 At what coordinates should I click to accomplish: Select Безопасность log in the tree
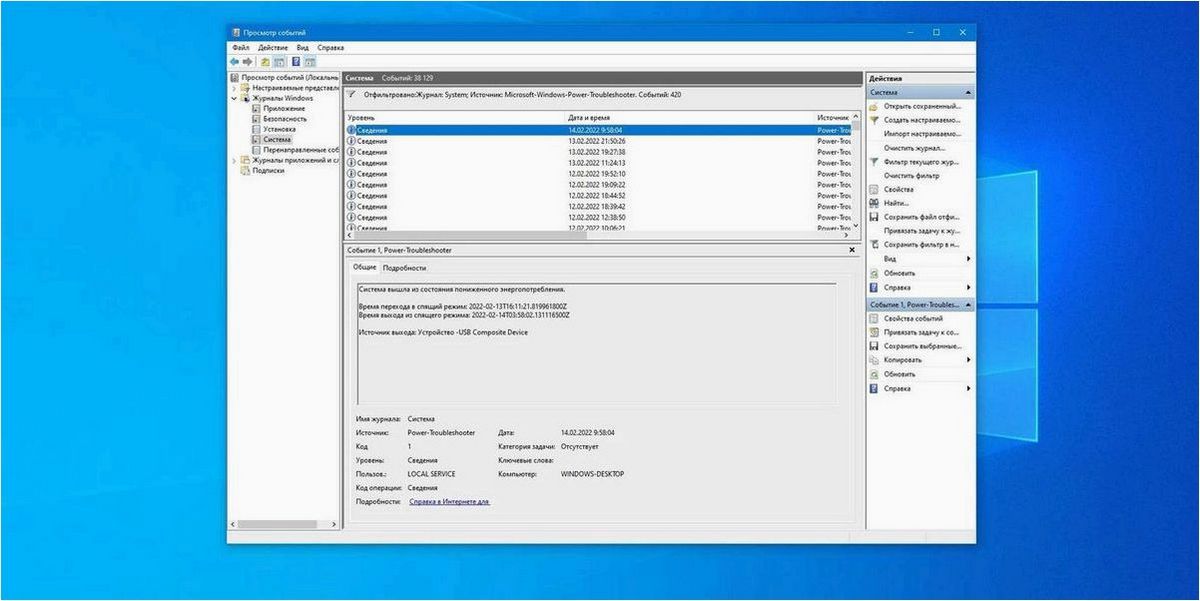(286, 119)
